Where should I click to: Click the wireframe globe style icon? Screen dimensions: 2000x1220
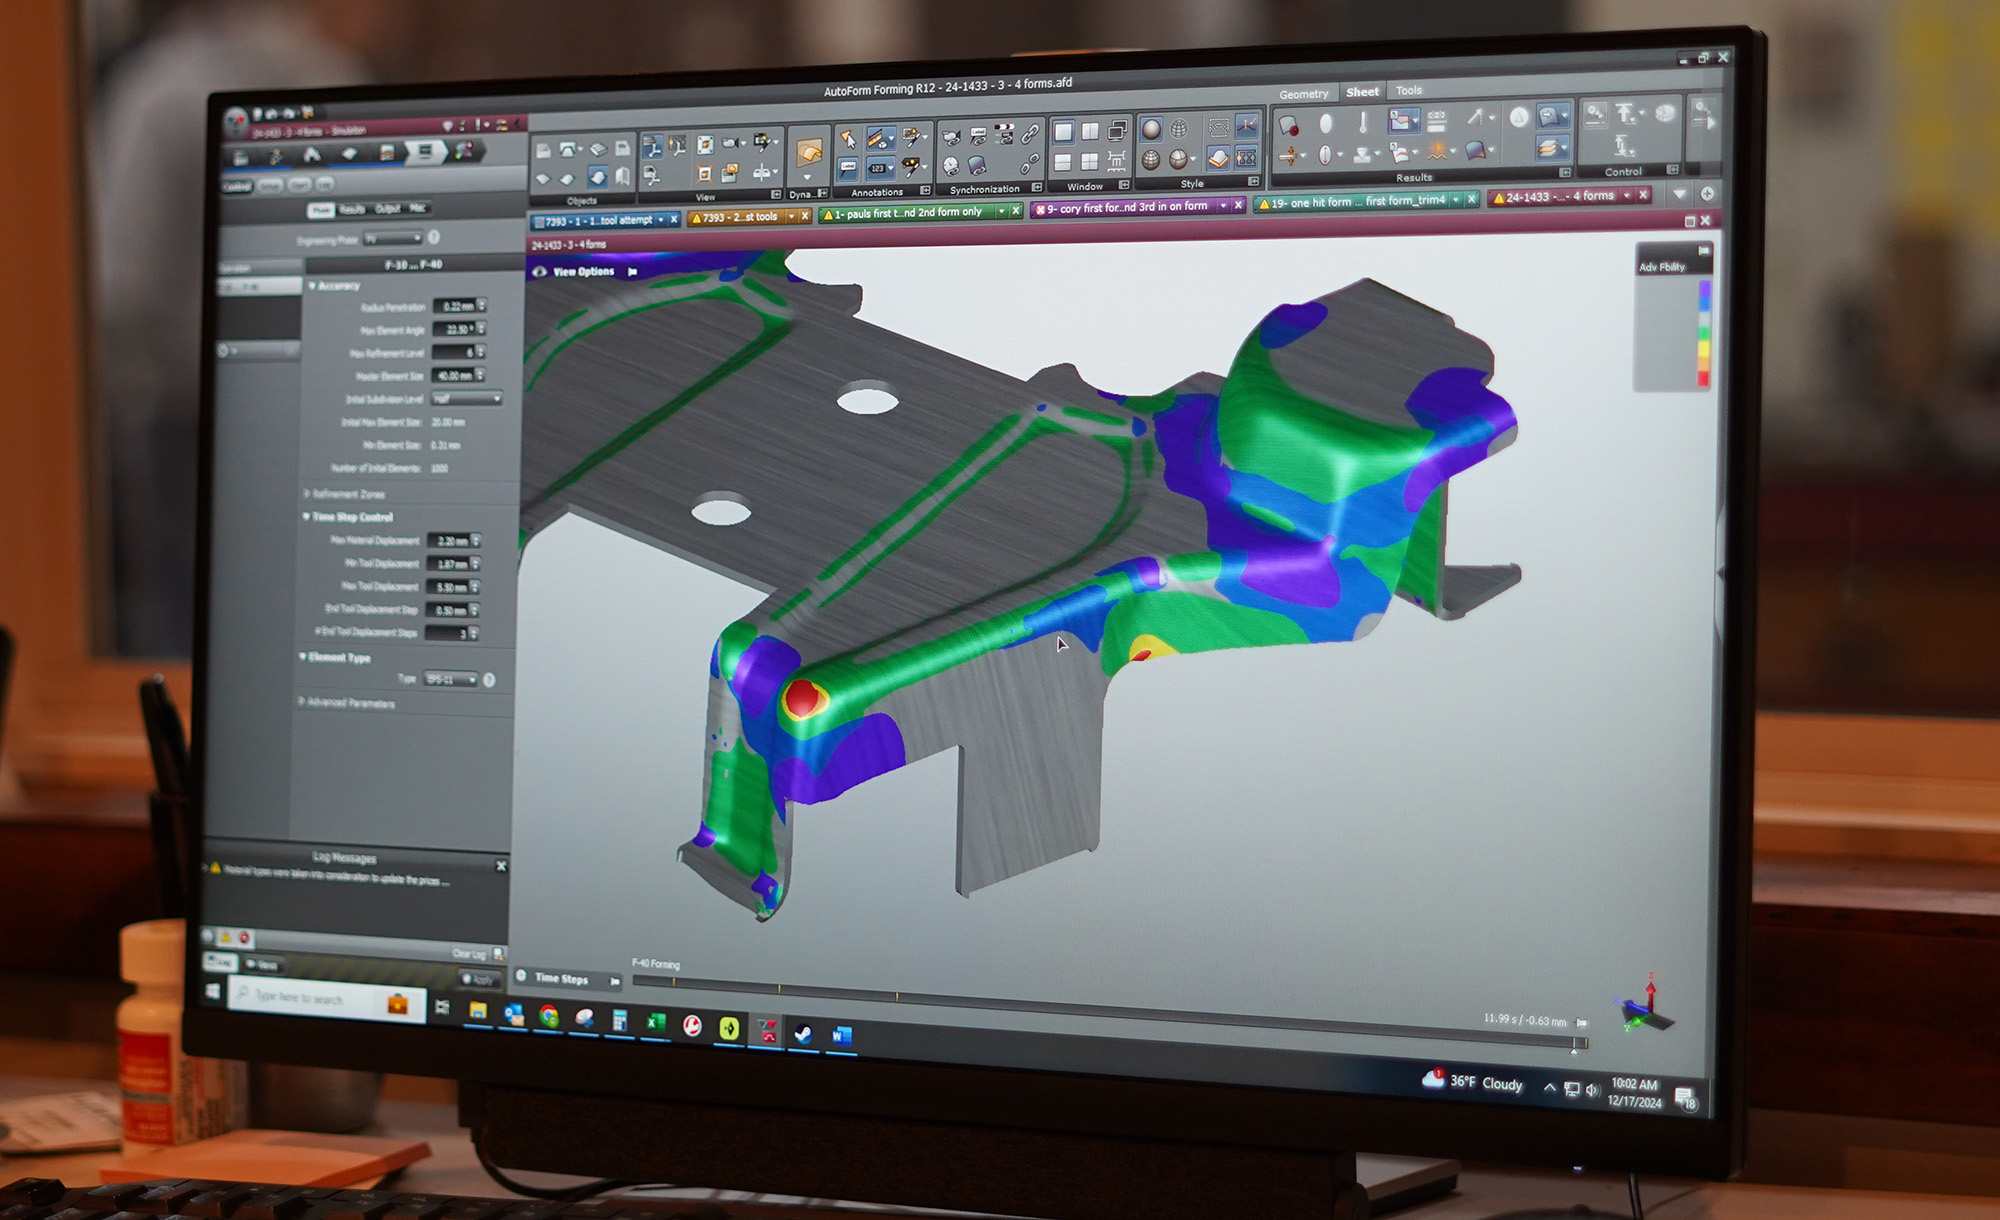pyautogui.click(x=1180, y=129)
